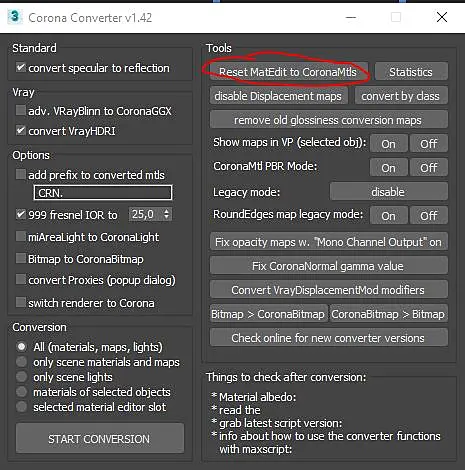
Task: Turn RoundEdges map legacy mode Off
Action: pyautogui.click(x=429, y=216)
